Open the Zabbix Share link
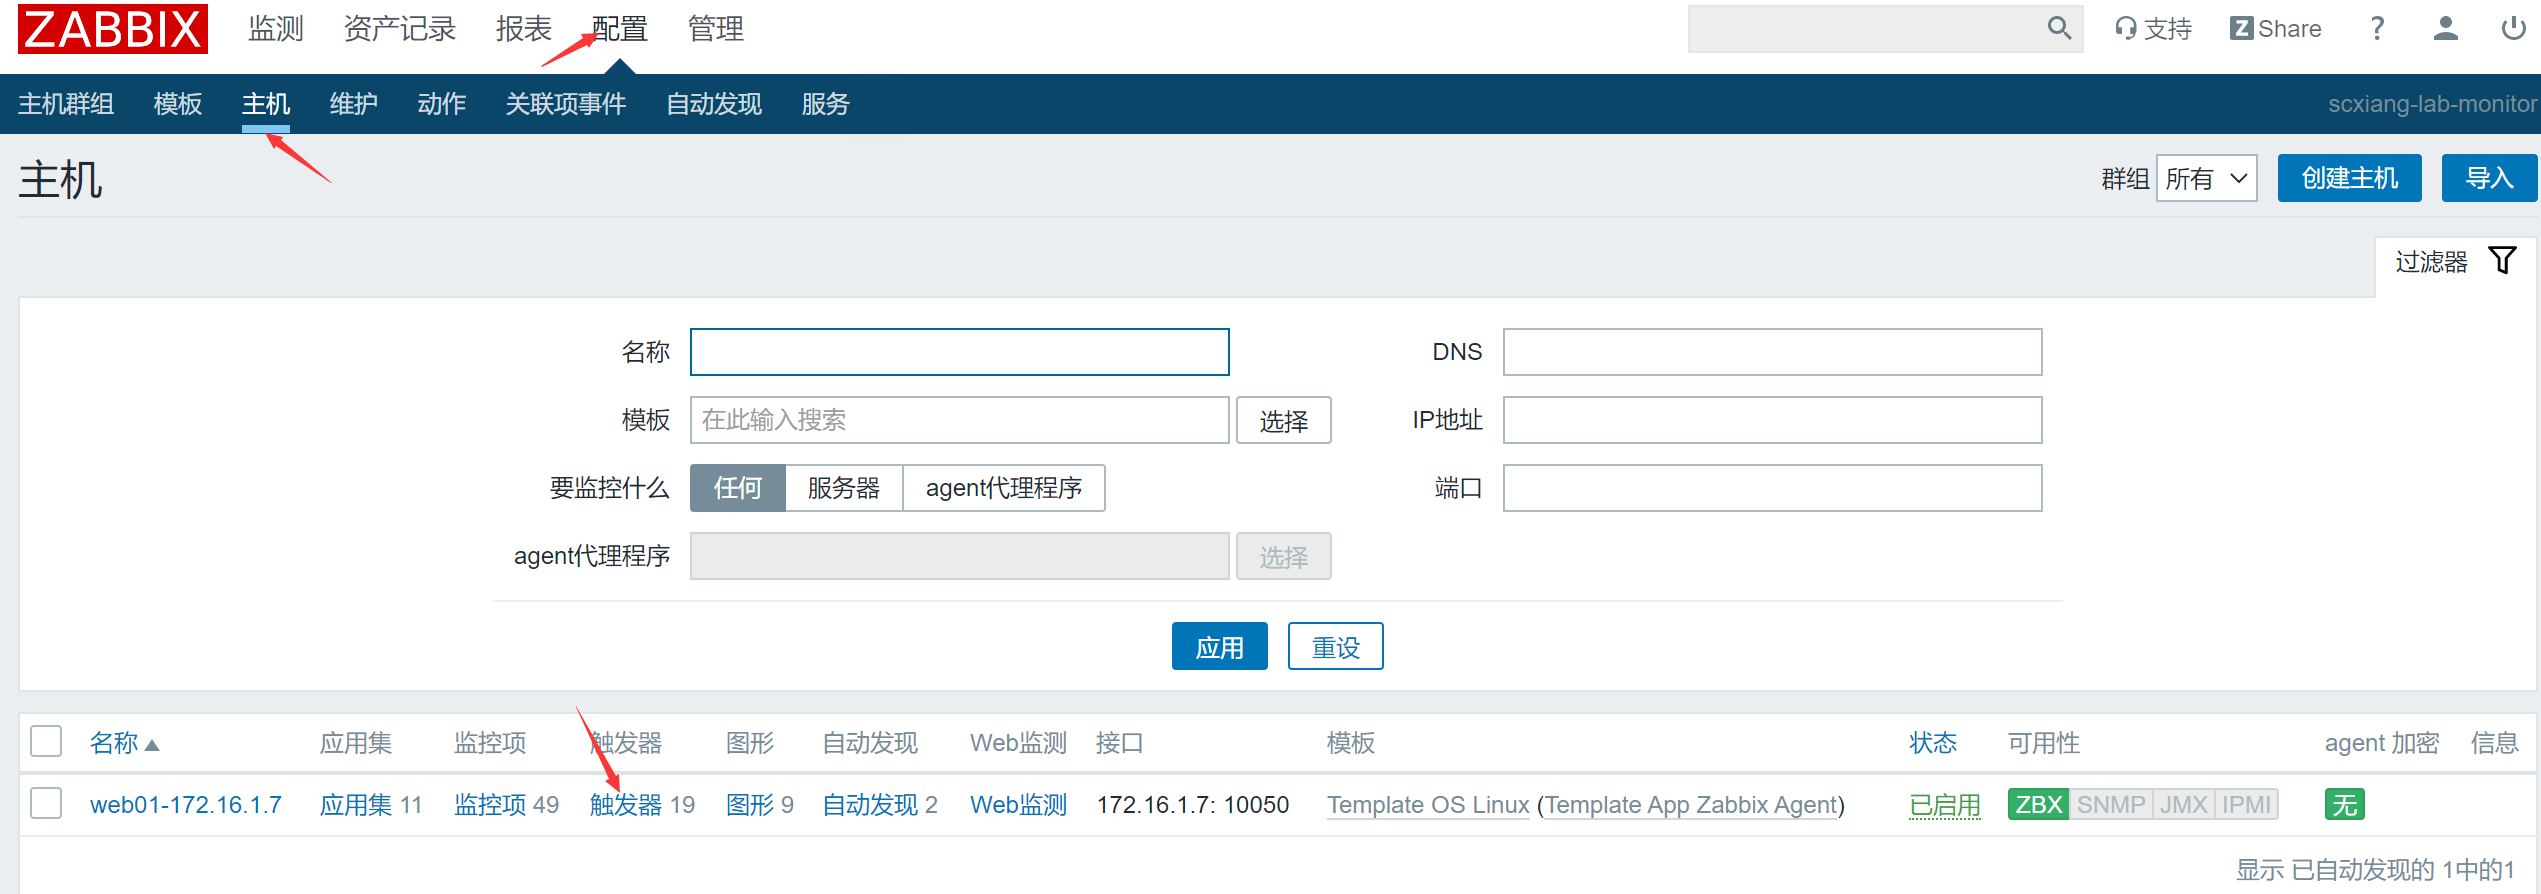 click(2275, 29)
